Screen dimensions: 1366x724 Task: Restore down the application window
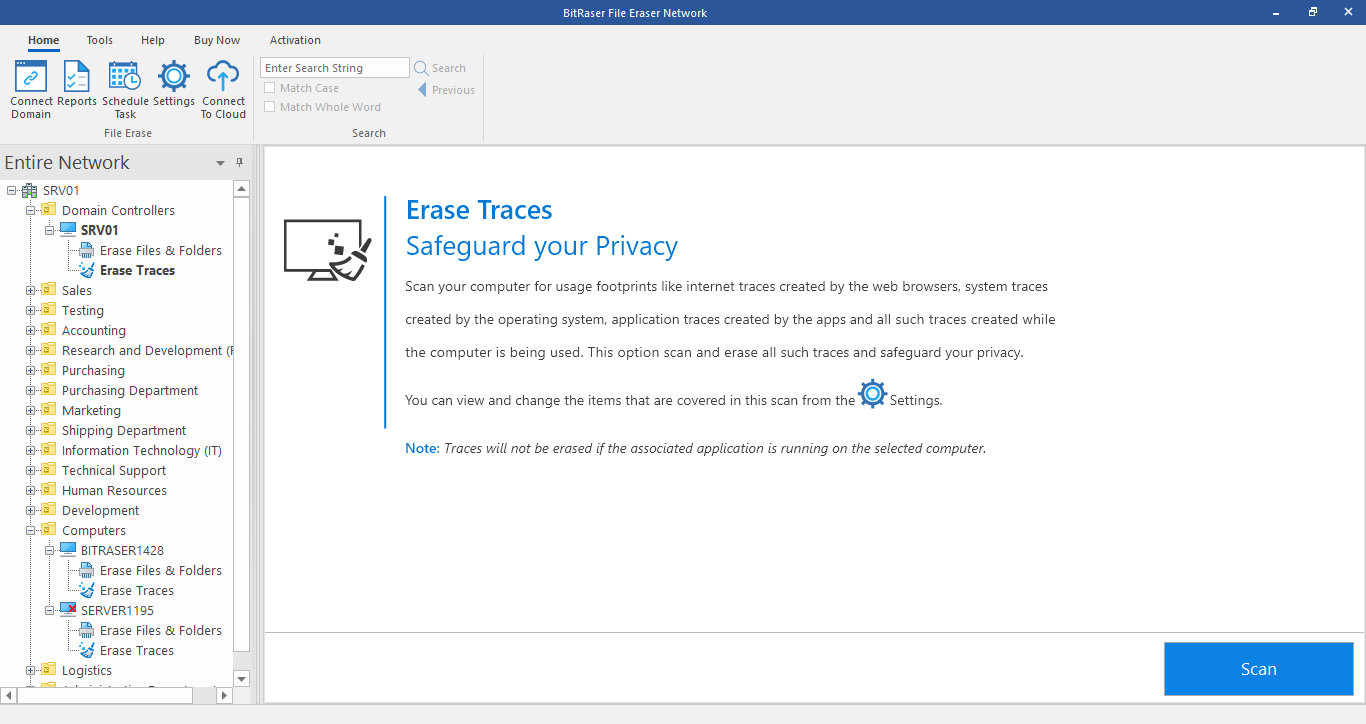[1313, 12]
